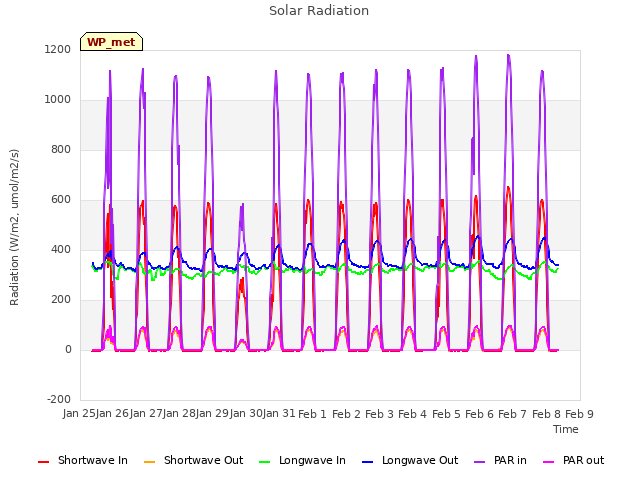The image size is (640, 480).
Task: Click the Longwave In legend label
Action: 312,460
